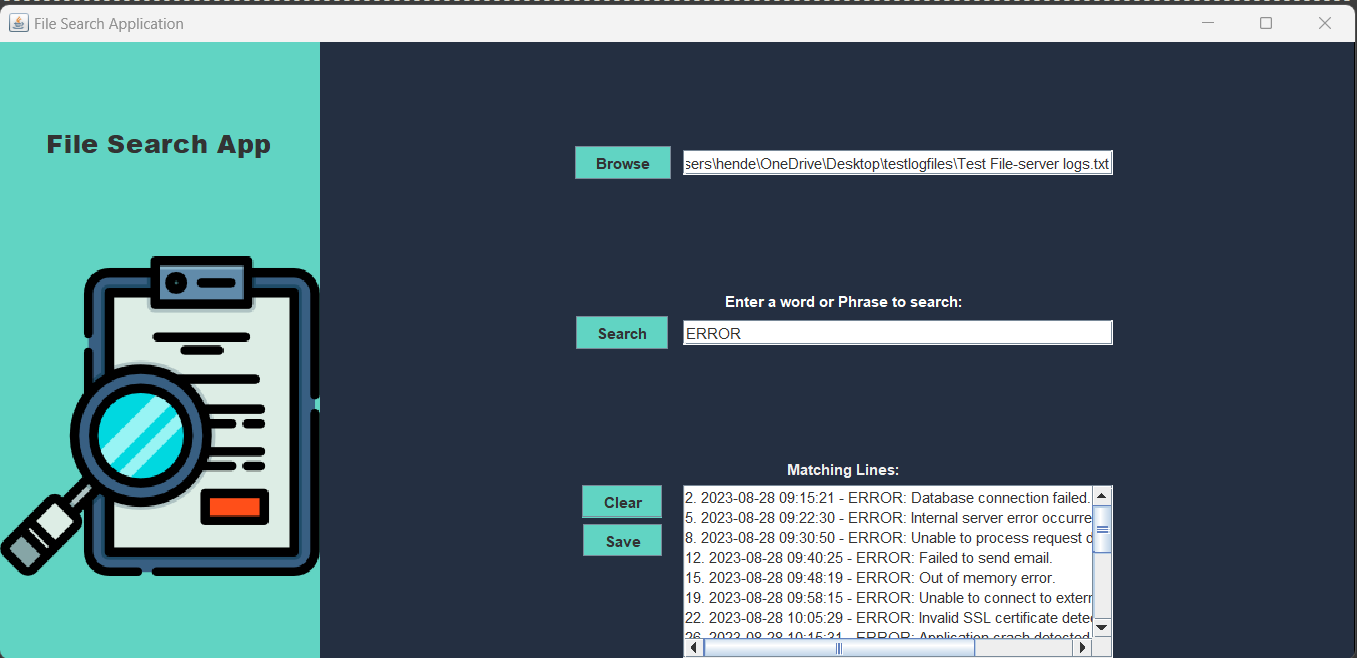Viewport: 1357px width, 658px height.
Task: Click the file path text field
Action: tap(897, 163)
